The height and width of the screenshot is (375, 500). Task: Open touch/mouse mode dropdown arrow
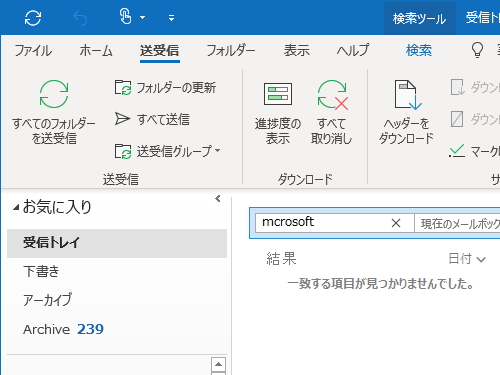coord(142,18)
